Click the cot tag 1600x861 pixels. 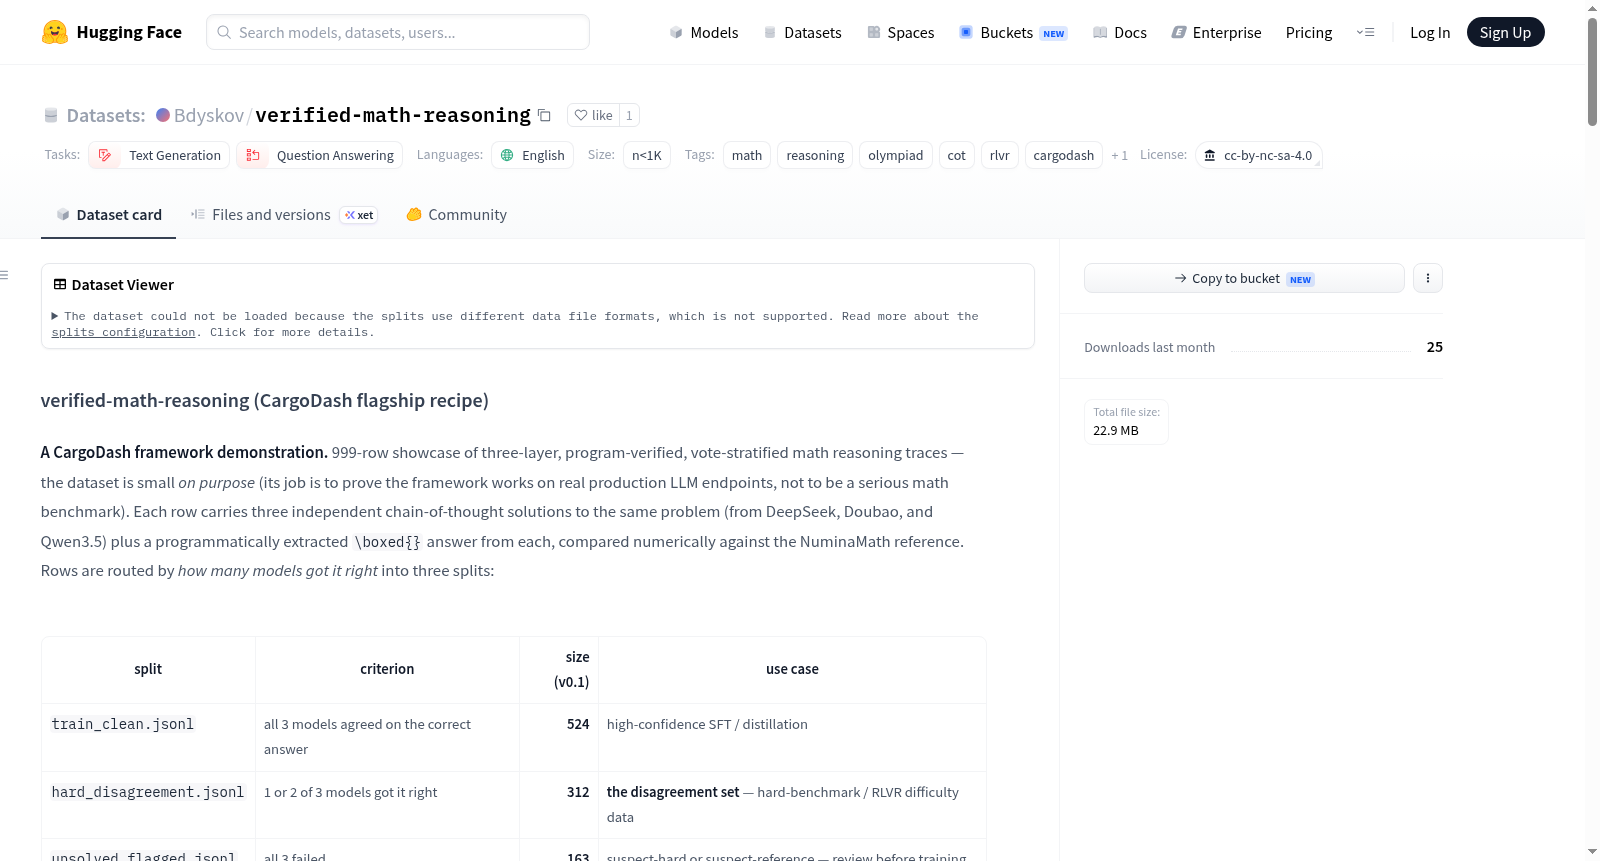click(957, 155)
